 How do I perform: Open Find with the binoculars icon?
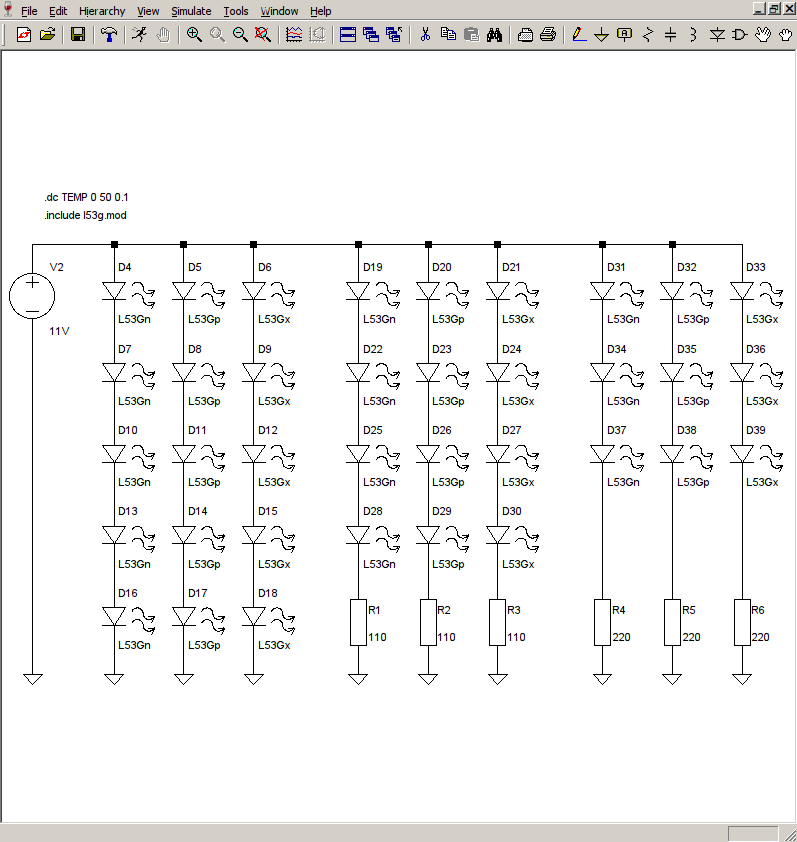coord(495,35)
